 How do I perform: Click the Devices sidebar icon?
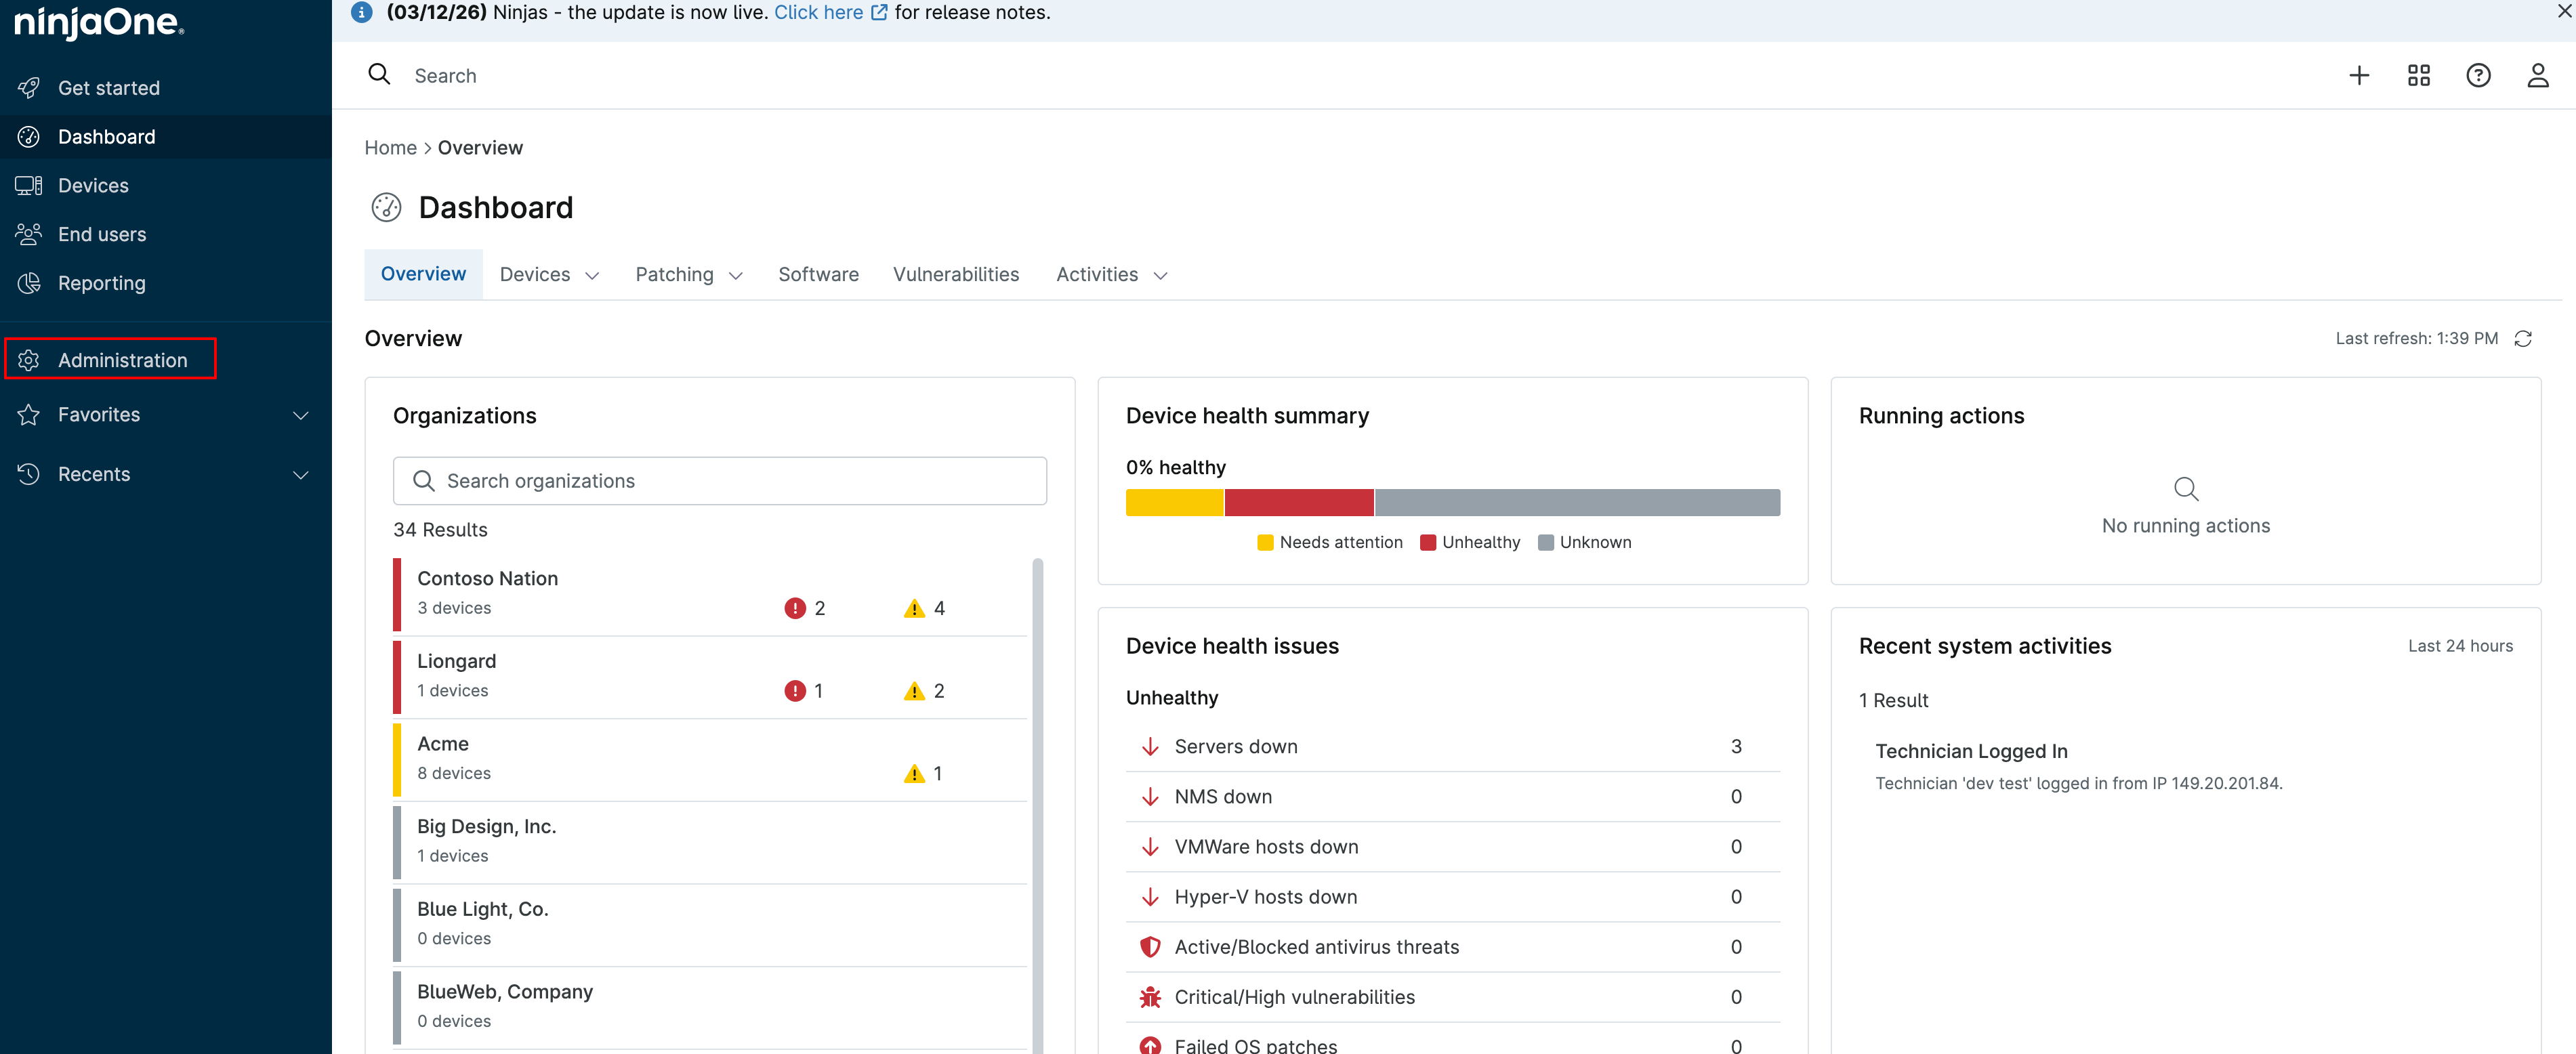coord(29,185)
